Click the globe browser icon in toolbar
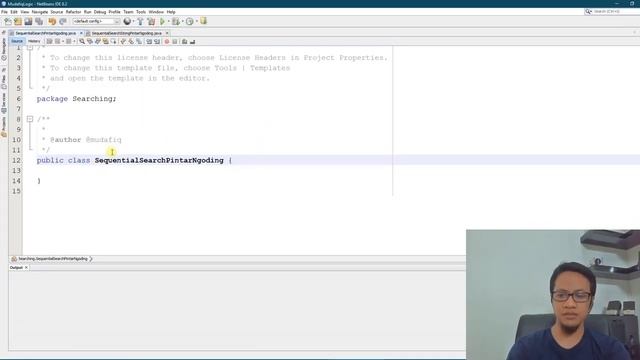Screen dimensions: 640x360 pyautogui.click(x=127, y=21)
